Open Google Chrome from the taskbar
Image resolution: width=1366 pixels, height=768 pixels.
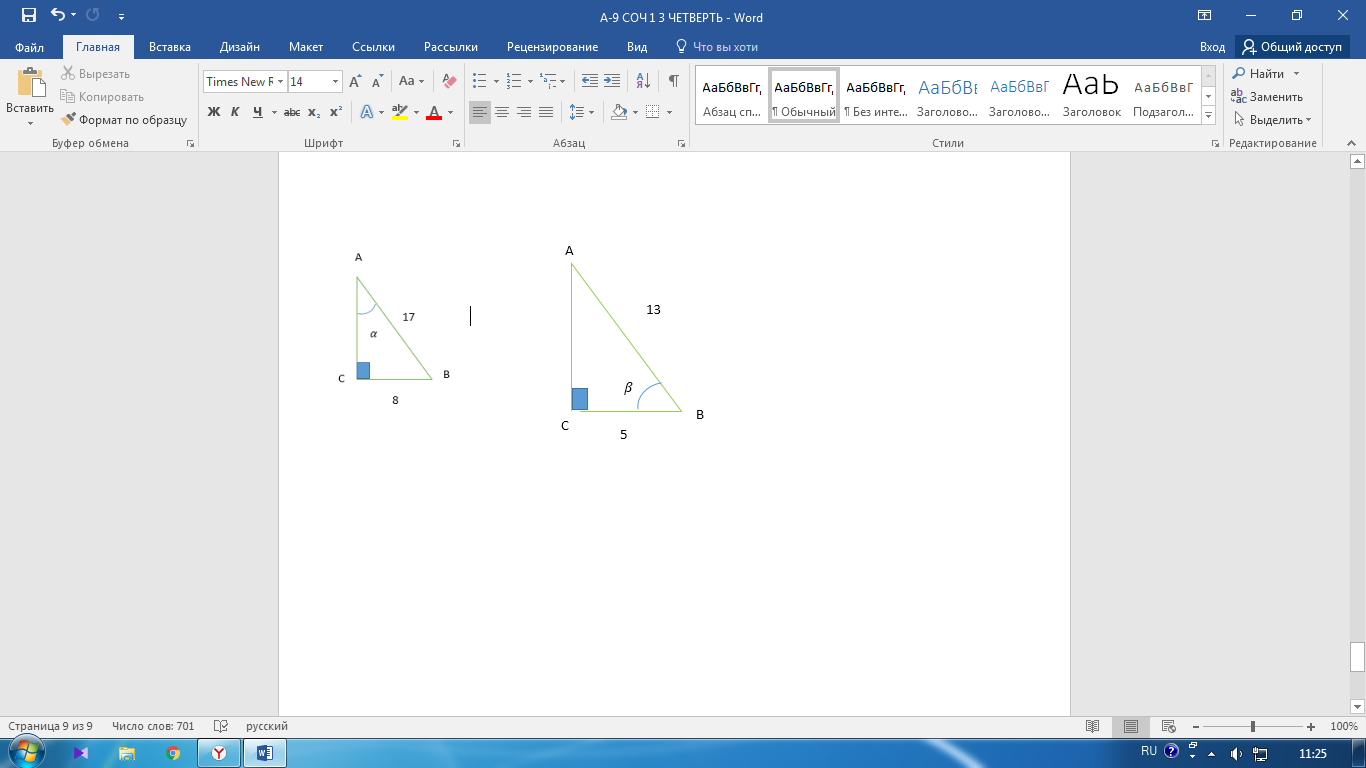point(173,753)
